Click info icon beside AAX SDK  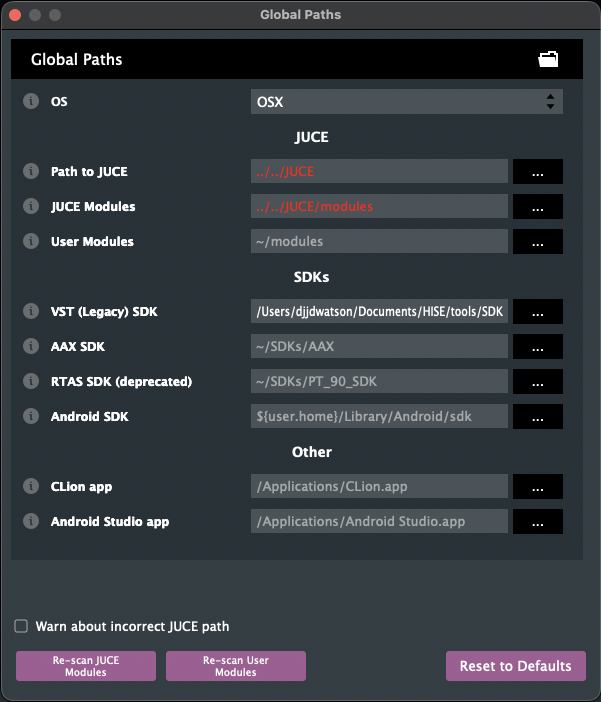point(30,346)
